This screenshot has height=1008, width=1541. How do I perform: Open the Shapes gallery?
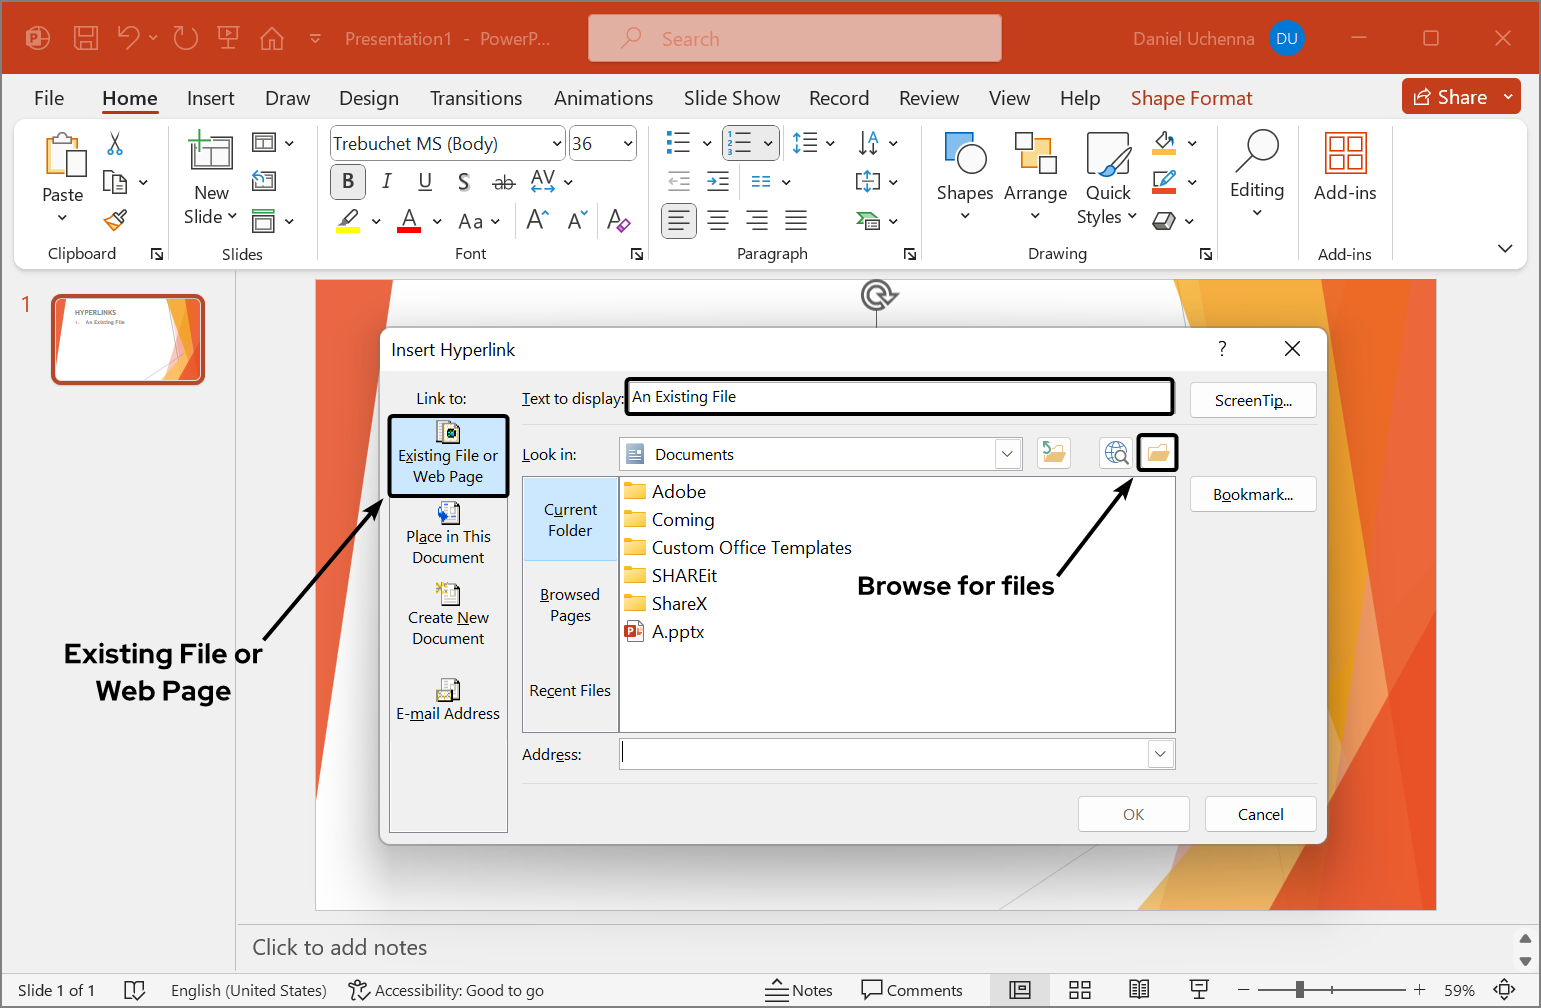(x=964, y=176)
